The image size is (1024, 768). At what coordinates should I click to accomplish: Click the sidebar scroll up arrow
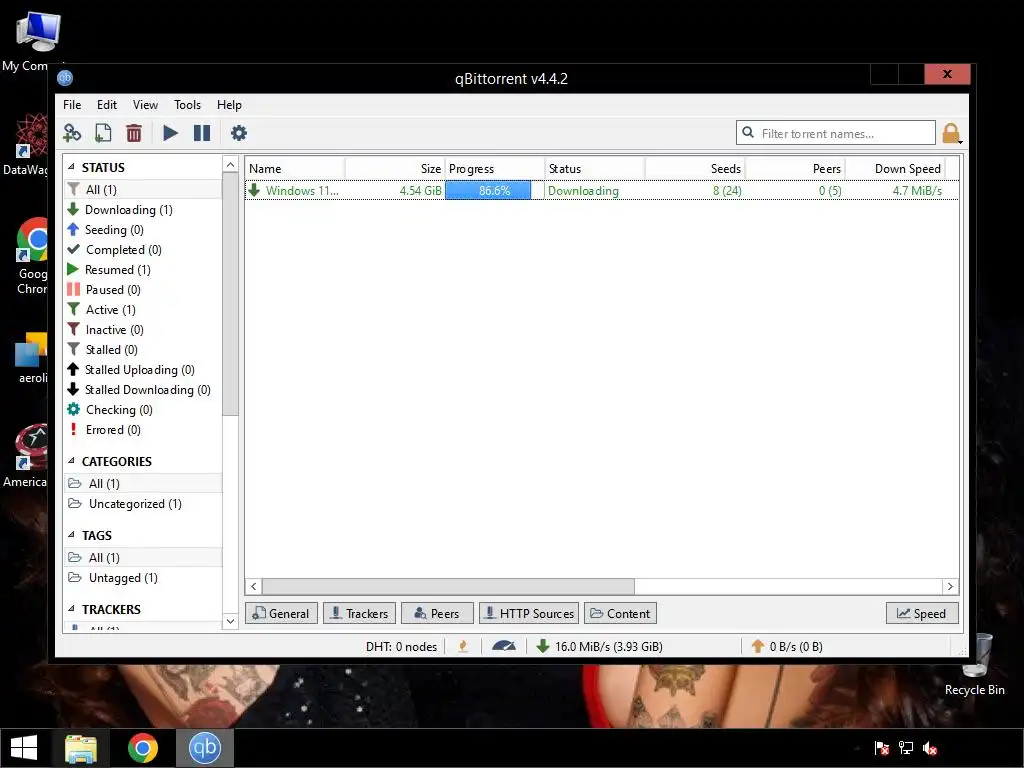pos(230,165)
